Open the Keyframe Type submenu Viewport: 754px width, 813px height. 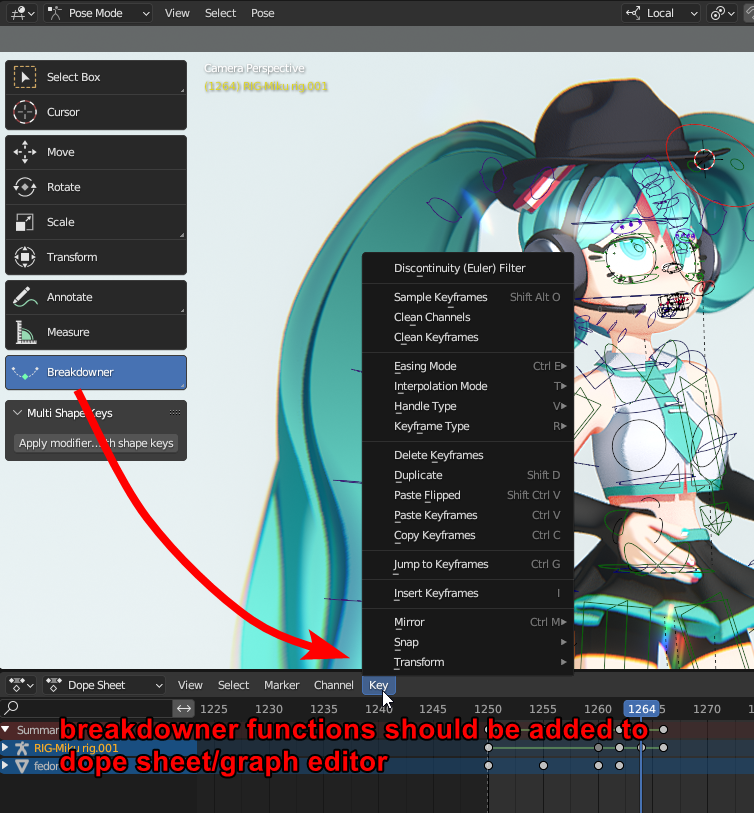click(x=468, y=426)
